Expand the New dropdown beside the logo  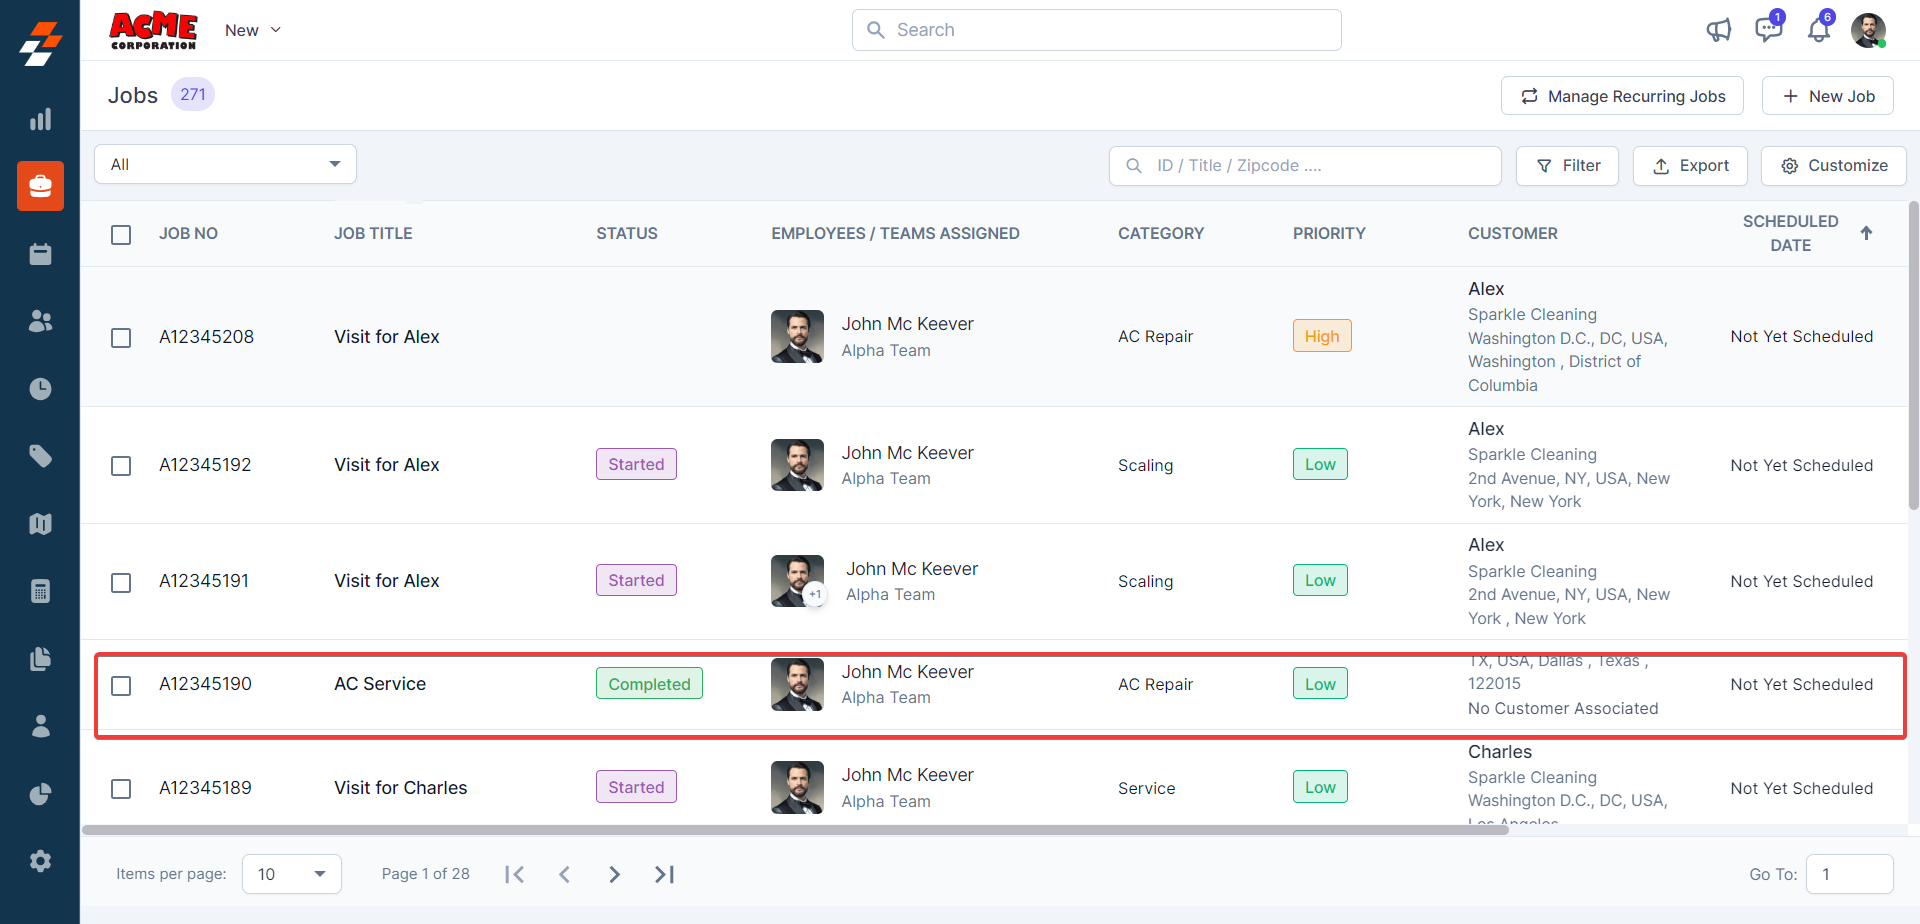pos(253,30)
